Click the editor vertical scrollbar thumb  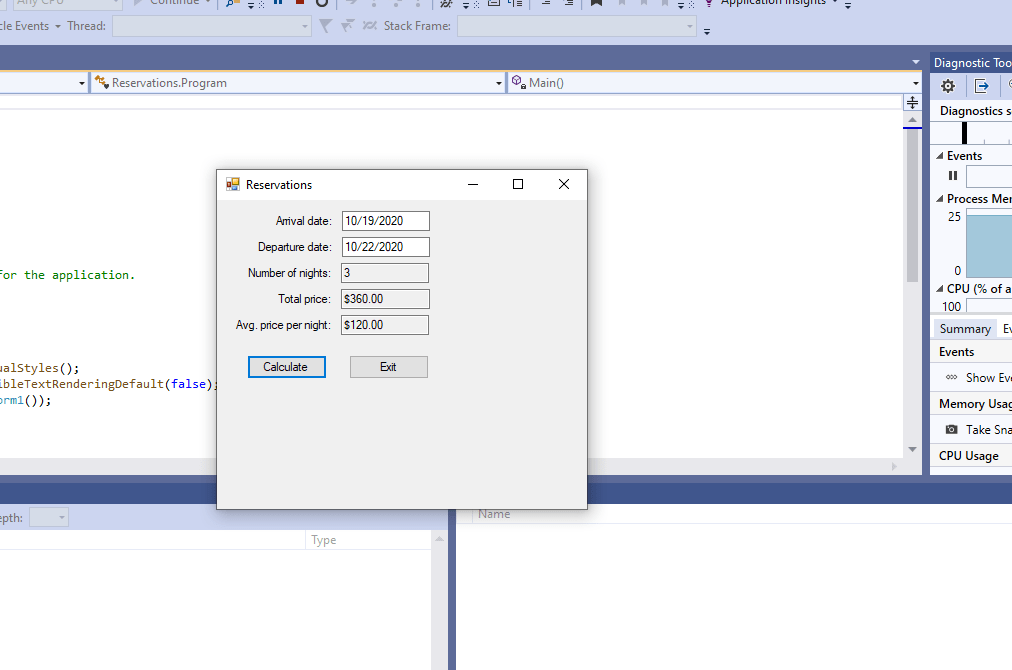pyautogui.click(x=912, y=205)
